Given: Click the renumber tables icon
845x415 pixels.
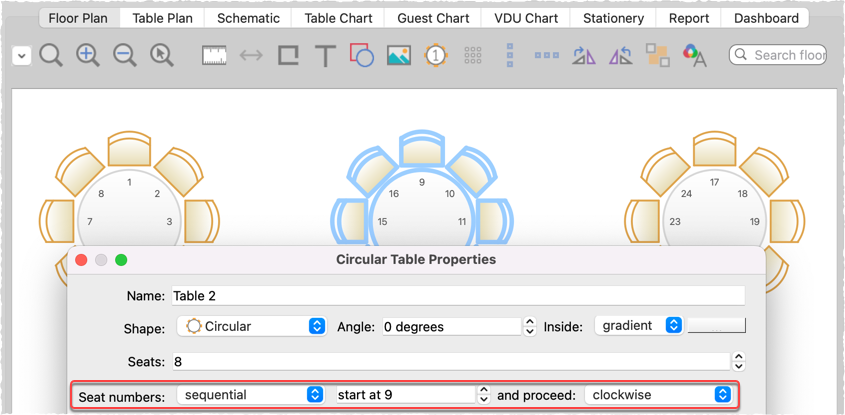Looking at the screenshot, I should [x=434, y=55].
